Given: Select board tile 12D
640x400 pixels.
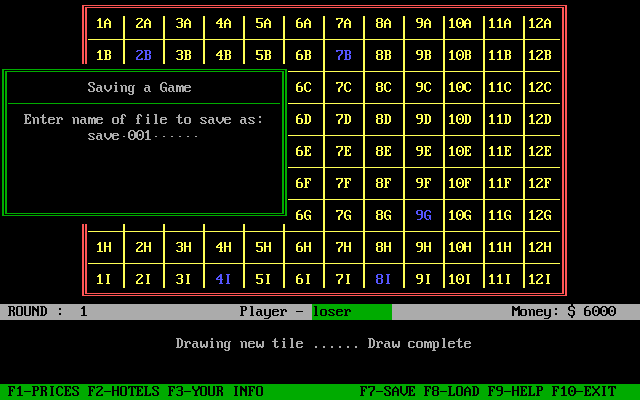Looking at the screenshot, I should click(540, 120).
